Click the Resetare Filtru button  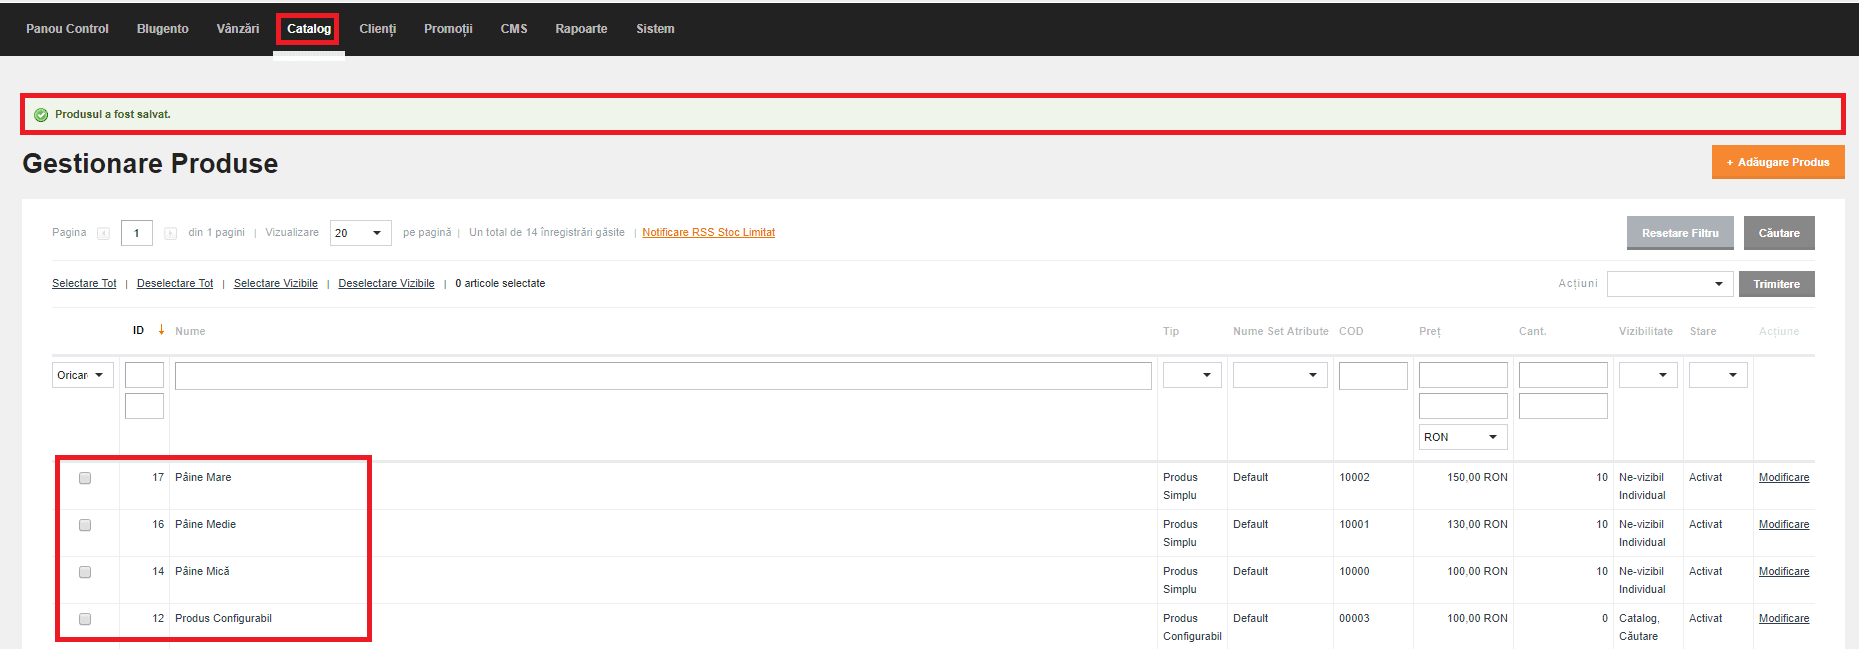point(1680,233)
